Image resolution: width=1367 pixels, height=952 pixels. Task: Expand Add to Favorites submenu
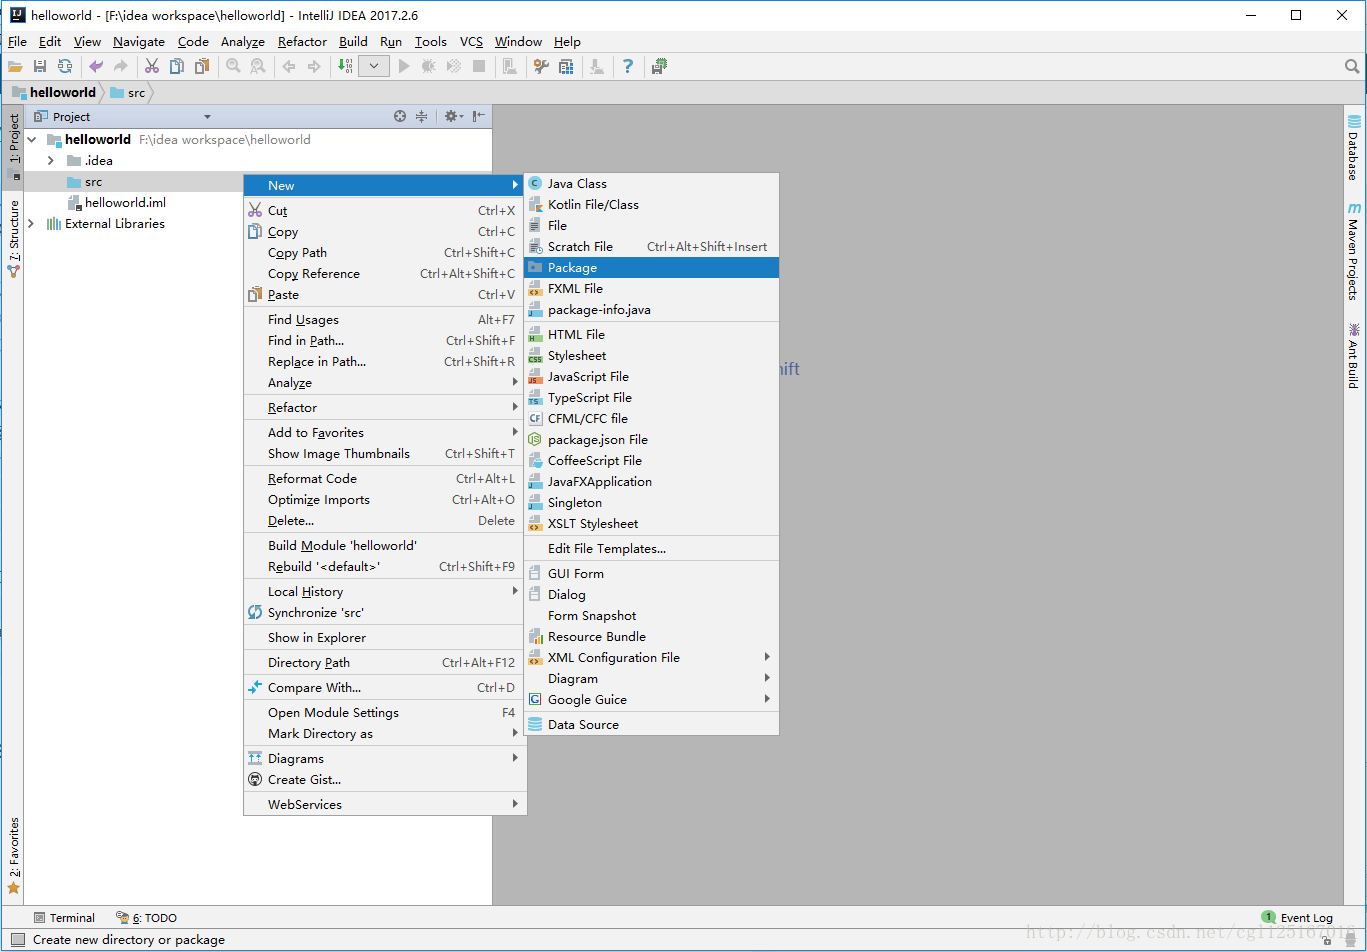(385, 432)
